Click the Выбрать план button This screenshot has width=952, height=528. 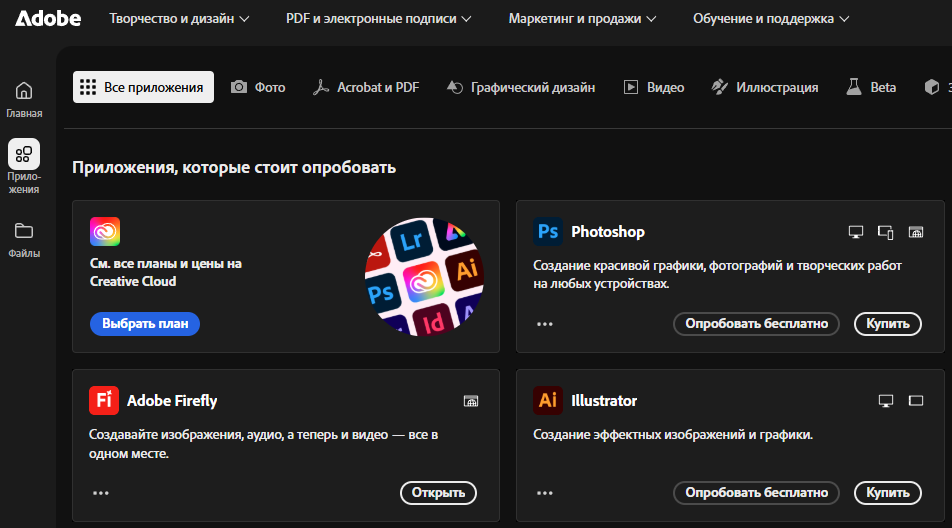pyautogui.click(x=145, y=323)
